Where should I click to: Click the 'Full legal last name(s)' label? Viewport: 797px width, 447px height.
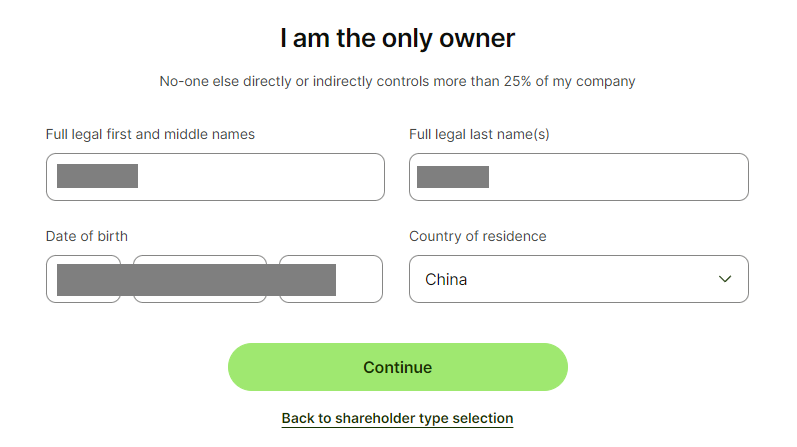[479, 134]
